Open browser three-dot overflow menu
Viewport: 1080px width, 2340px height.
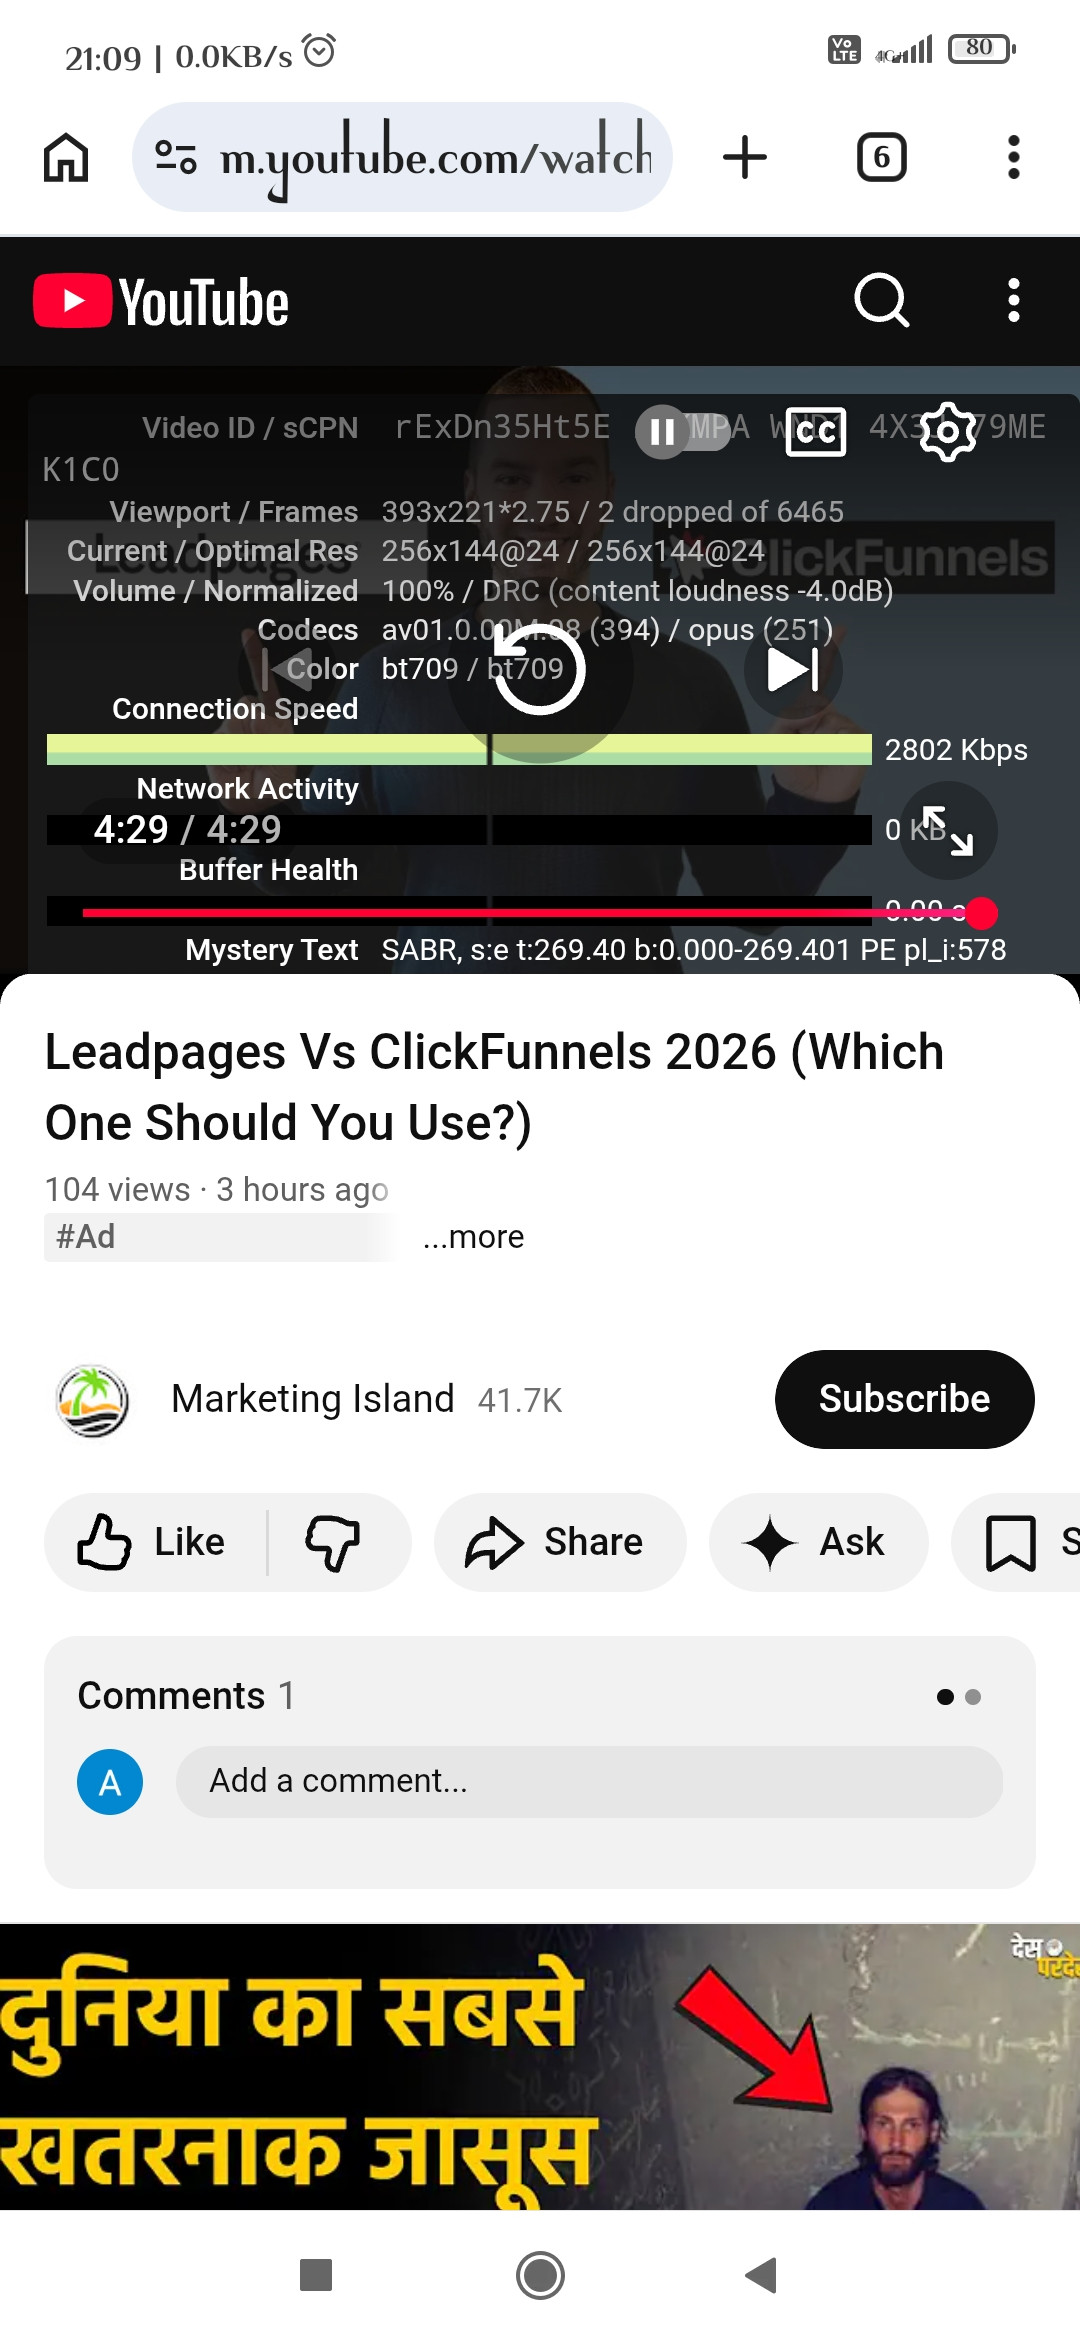[1013, 157]
